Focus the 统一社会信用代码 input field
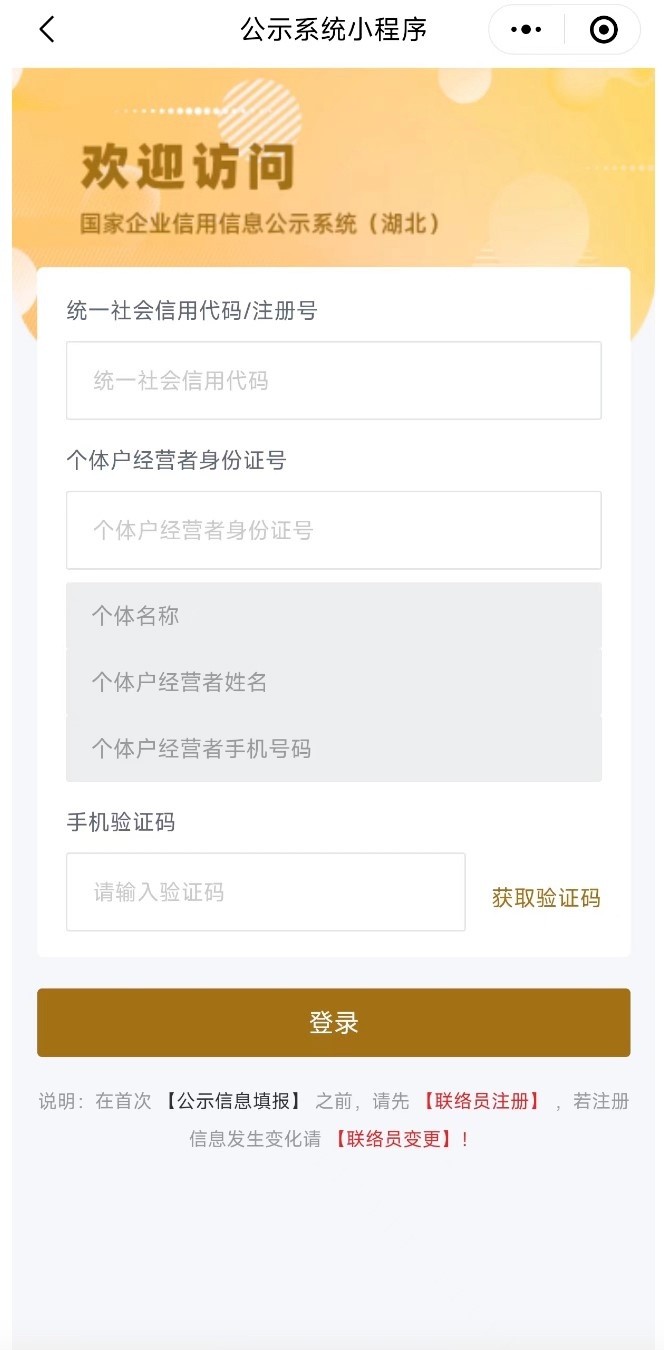This screenshot has width=664, height=1350. coord(333,380)
